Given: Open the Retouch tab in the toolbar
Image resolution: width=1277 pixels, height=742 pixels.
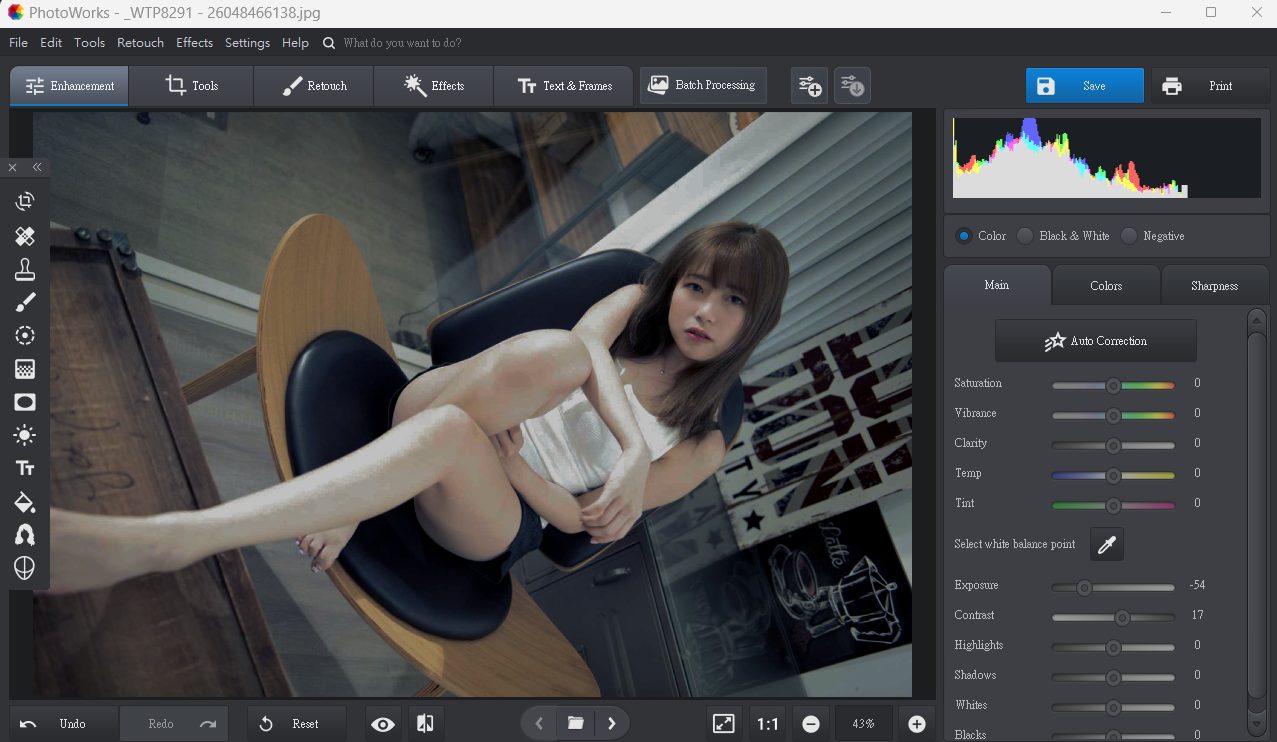Looking at the screenshot, I should coord(314,86).
